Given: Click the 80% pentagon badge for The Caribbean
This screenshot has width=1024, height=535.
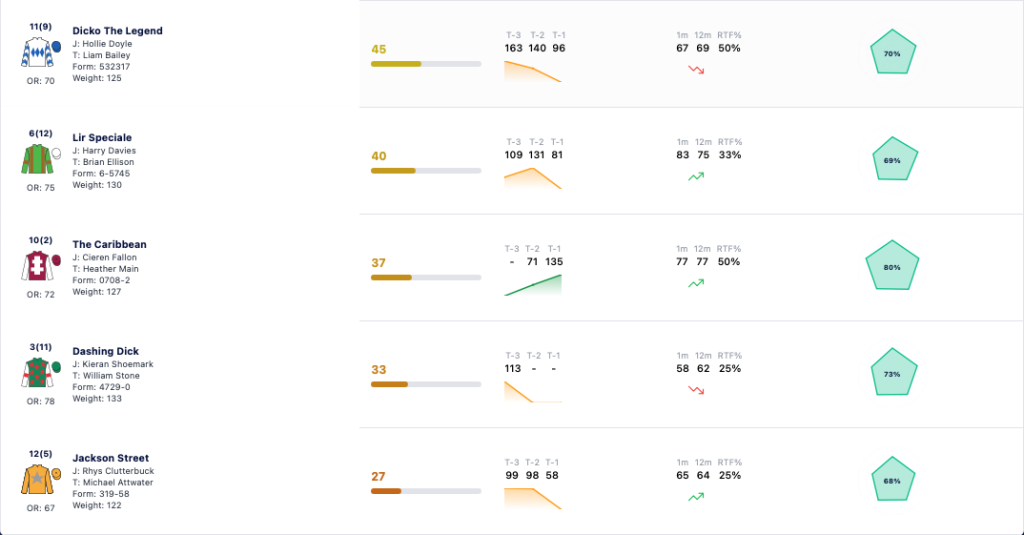Looking at the screenshot, I should click(x=892, y=266).
